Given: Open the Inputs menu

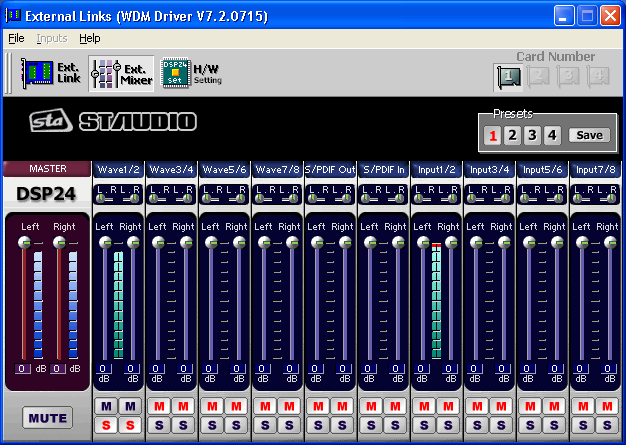Looking at the screenshot, I should pos(52,38).
